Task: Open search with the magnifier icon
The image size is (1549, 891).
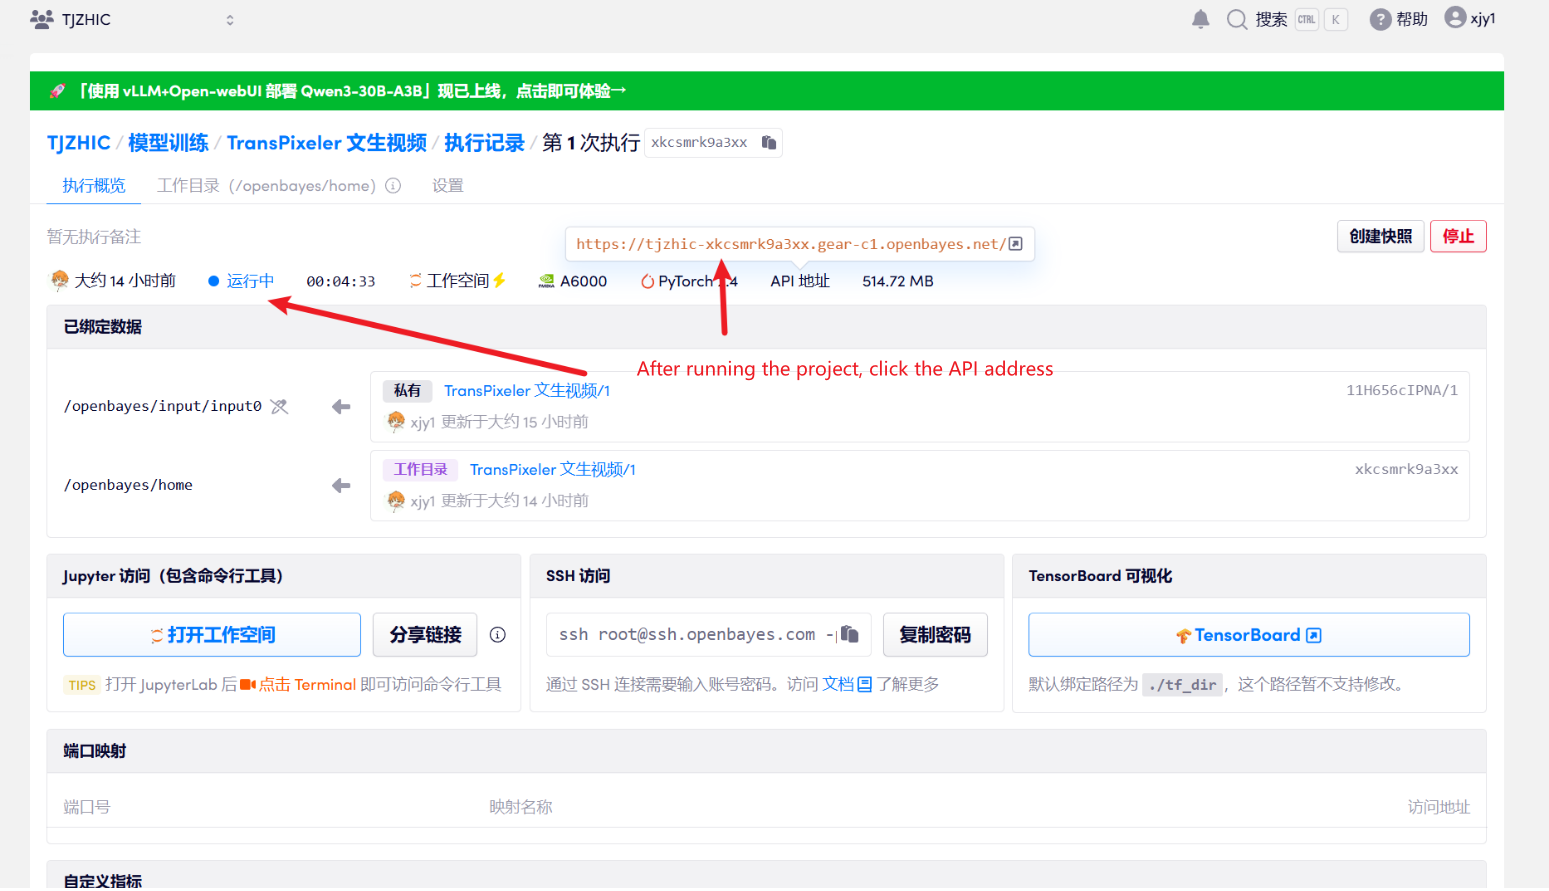Action: click(x=1237, y=19)
